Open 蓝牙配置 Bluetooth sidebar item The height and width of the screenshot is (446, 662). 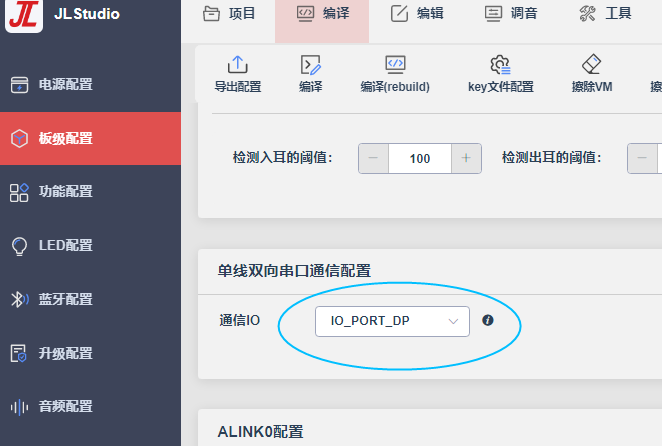90,299
